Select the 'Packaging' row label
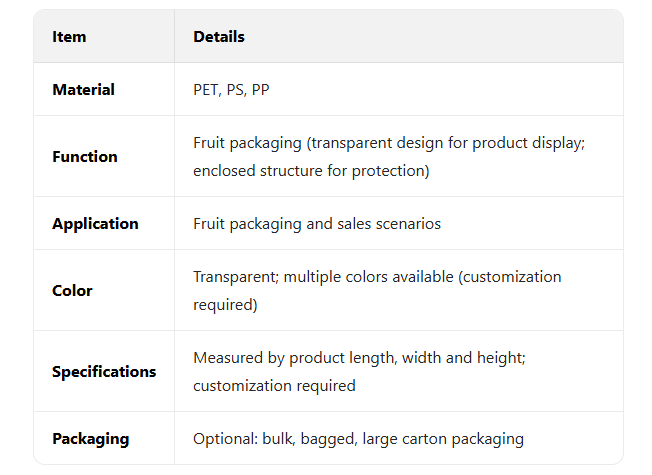This screenshot has width=652, height=475. coord(90,439)
